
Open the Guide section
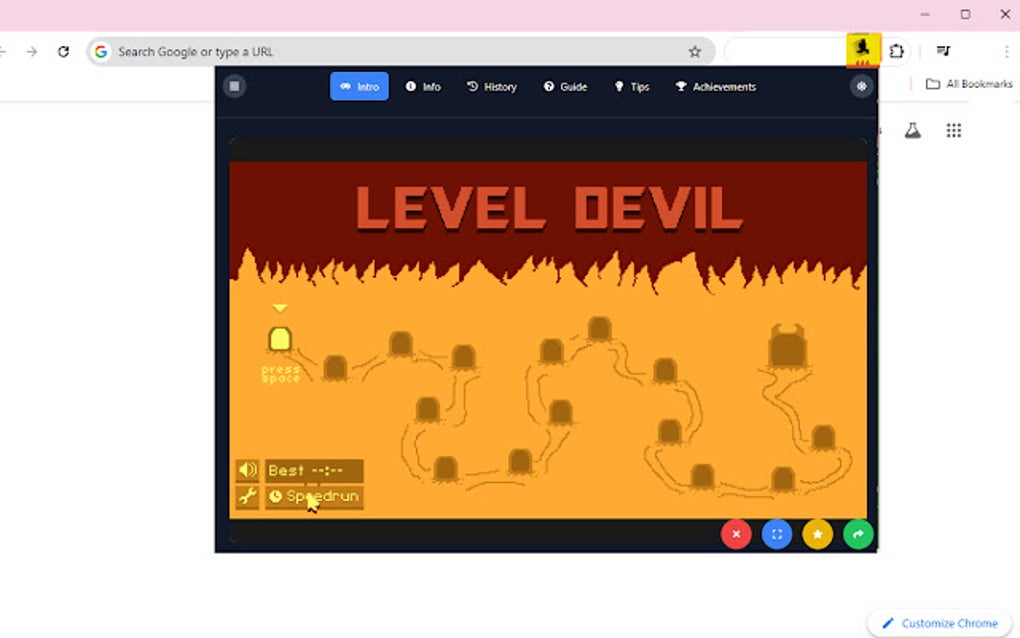[565, 86]
